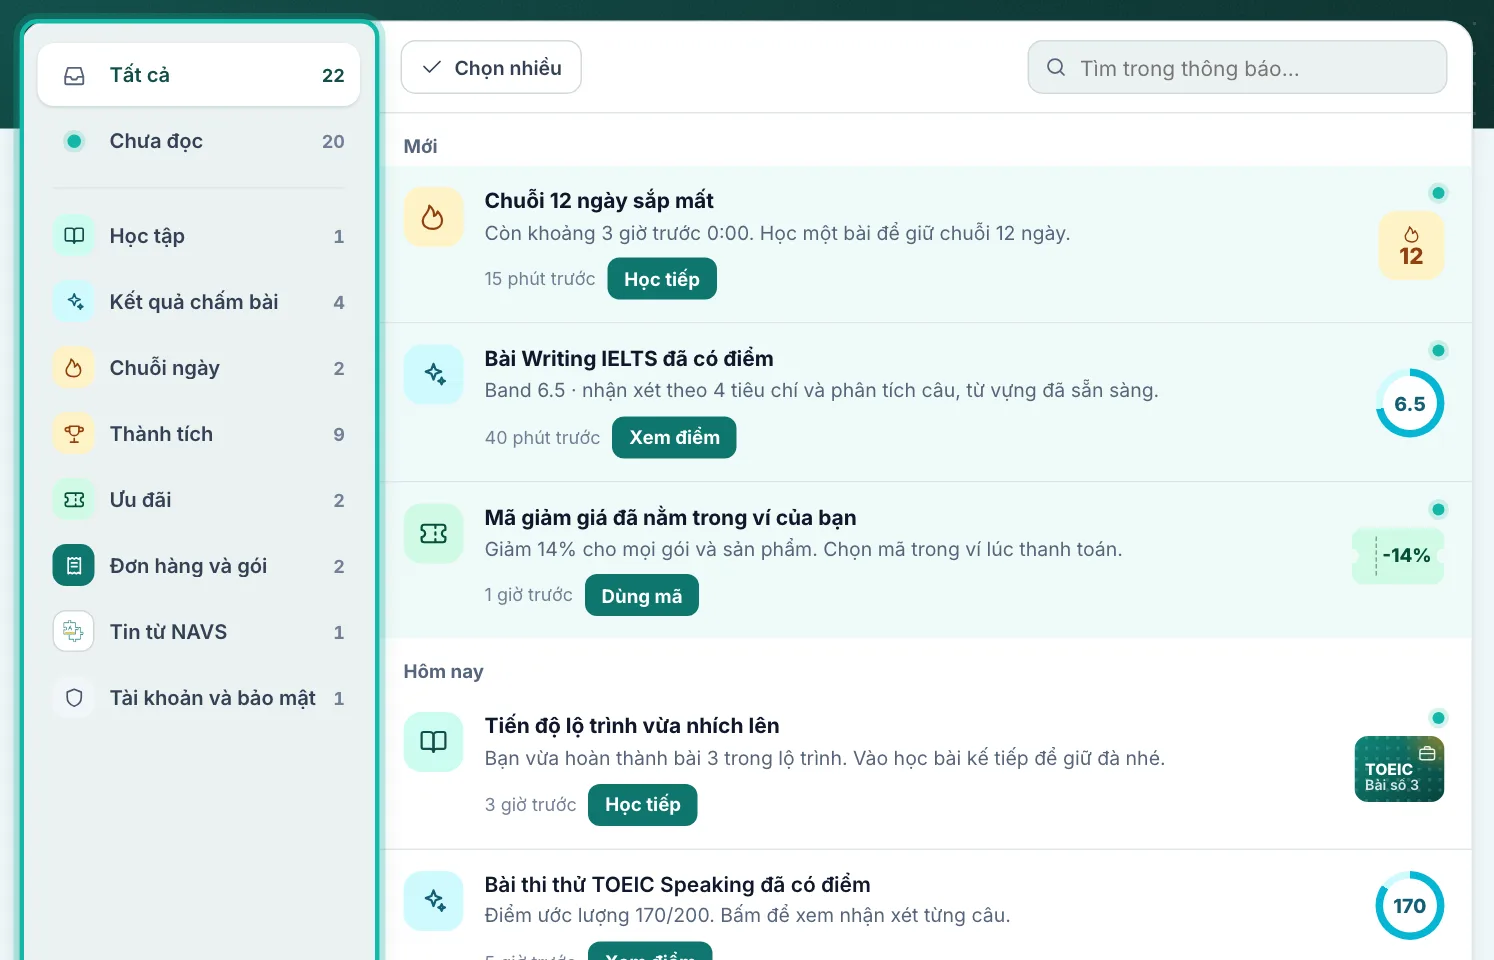Click the title Mã giảm giá đã nằm trong ví của bạn
Viewport: 1494px width, 960px height.
click(670, 518)
